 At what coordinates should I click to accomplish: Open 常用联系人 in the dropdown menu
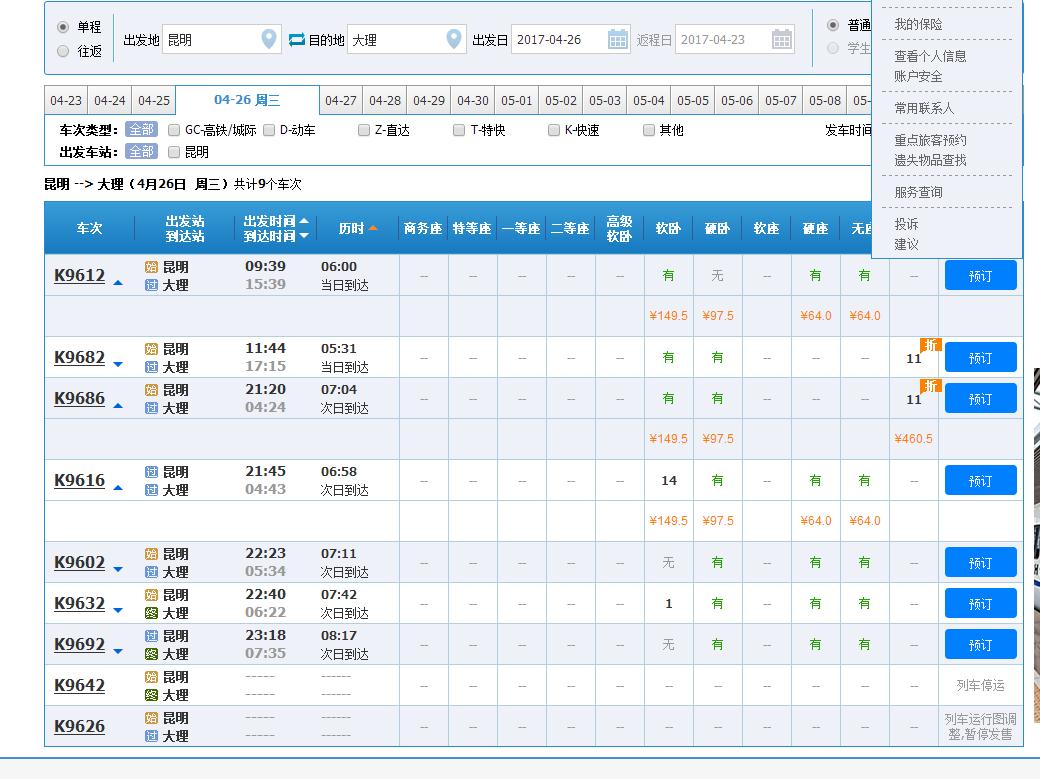tap(924, 108)
